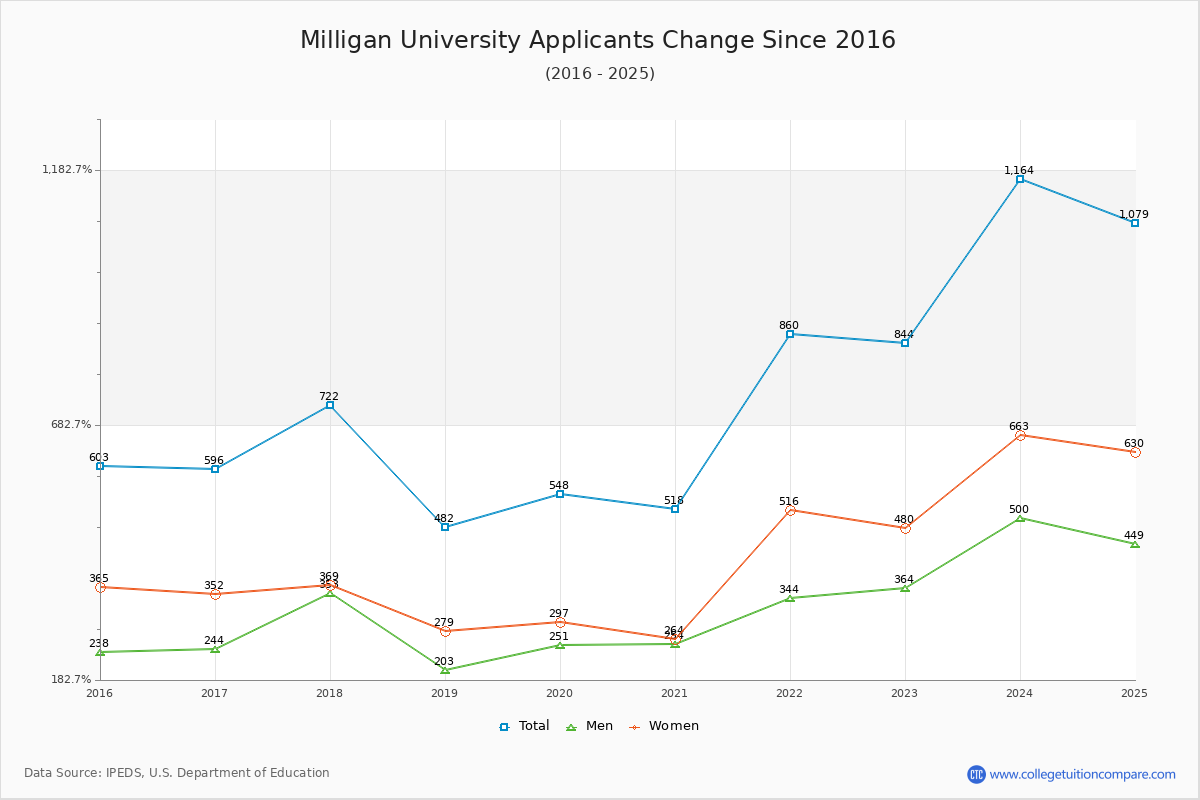Click the Women 279 data point for 2019
This screenshot has height=800, width=1200.
(x=445, y=631)
